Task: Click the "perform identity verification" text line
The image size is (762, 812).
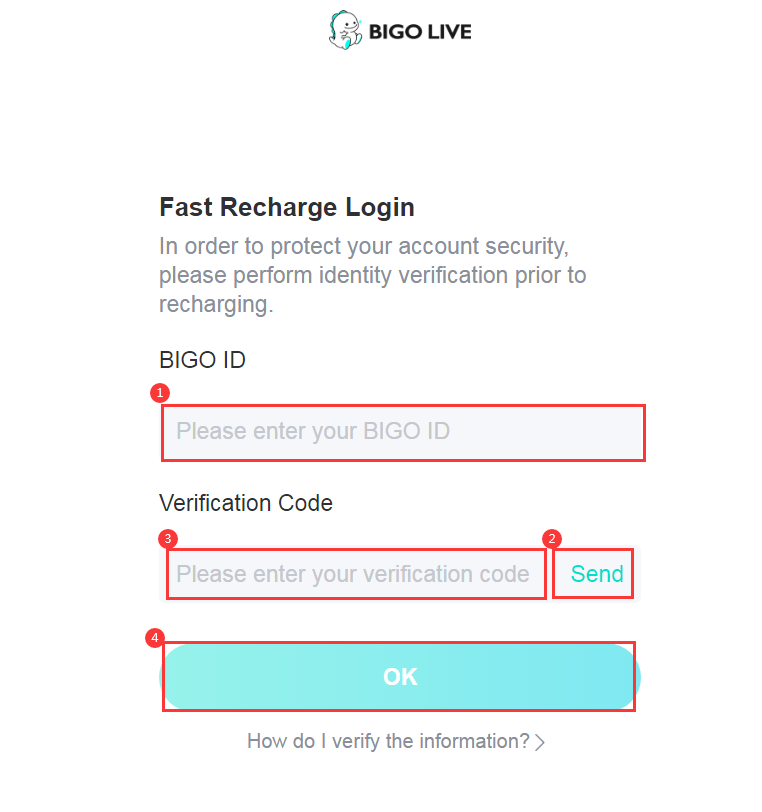Action: [x=372, y=276]
